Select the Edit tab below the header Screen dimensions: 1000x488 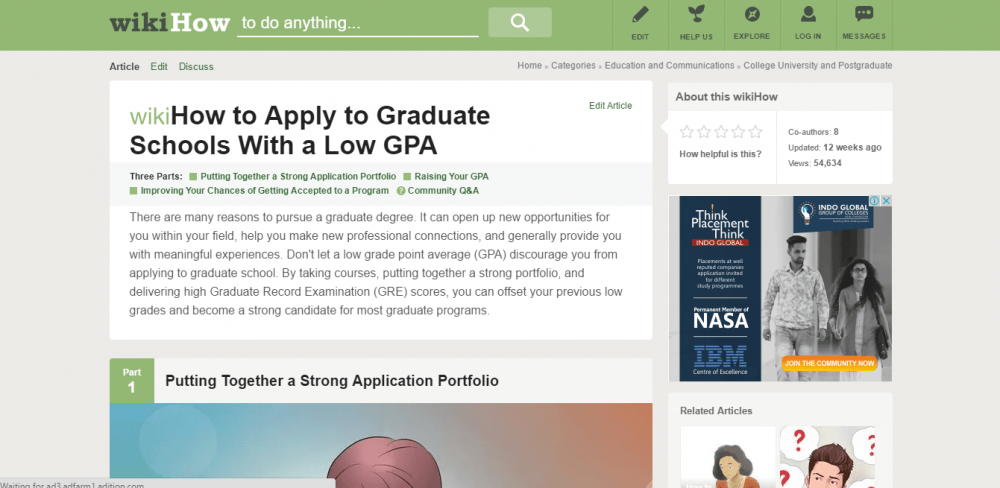click(159, 67)
